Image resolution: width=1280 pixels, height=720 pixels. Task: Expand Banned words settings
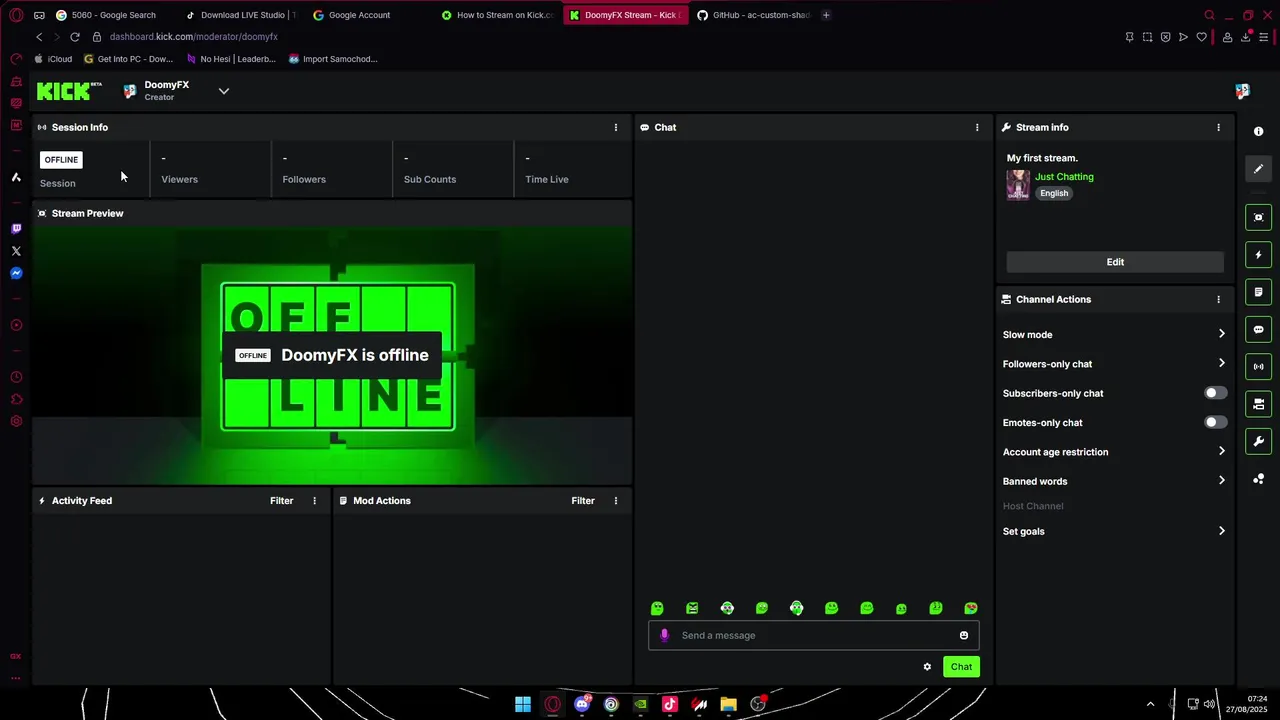pyautogui.click(x=1114, y=481)
